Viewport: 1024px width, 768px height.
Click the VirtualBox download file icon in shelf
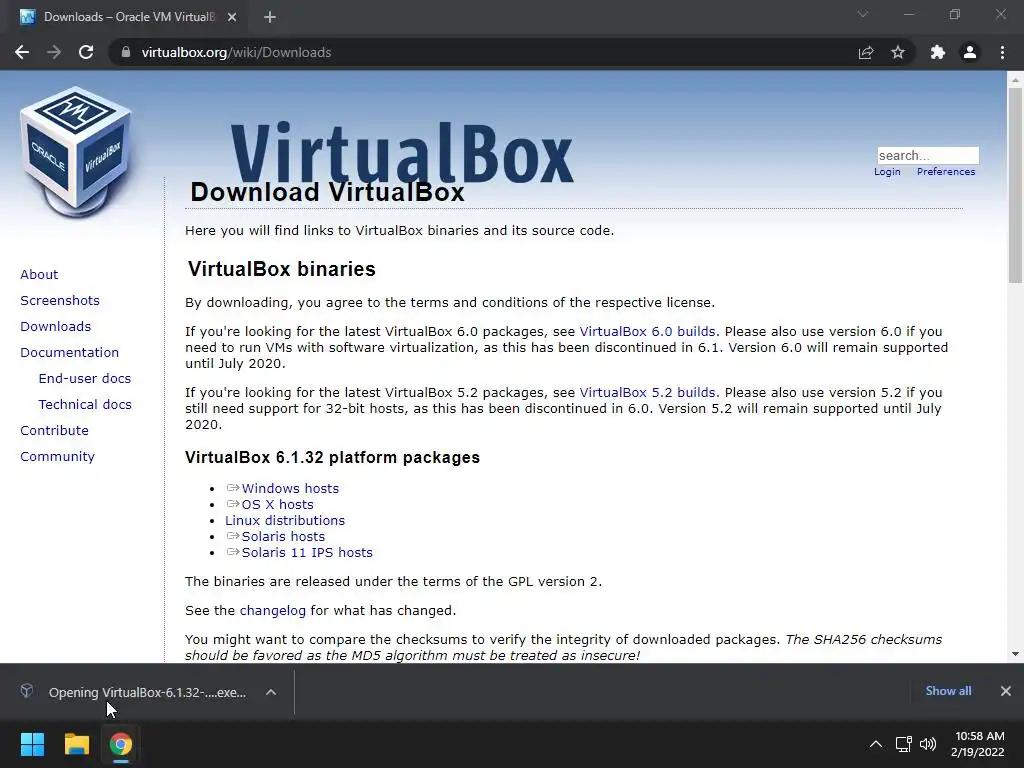point(27,691)
